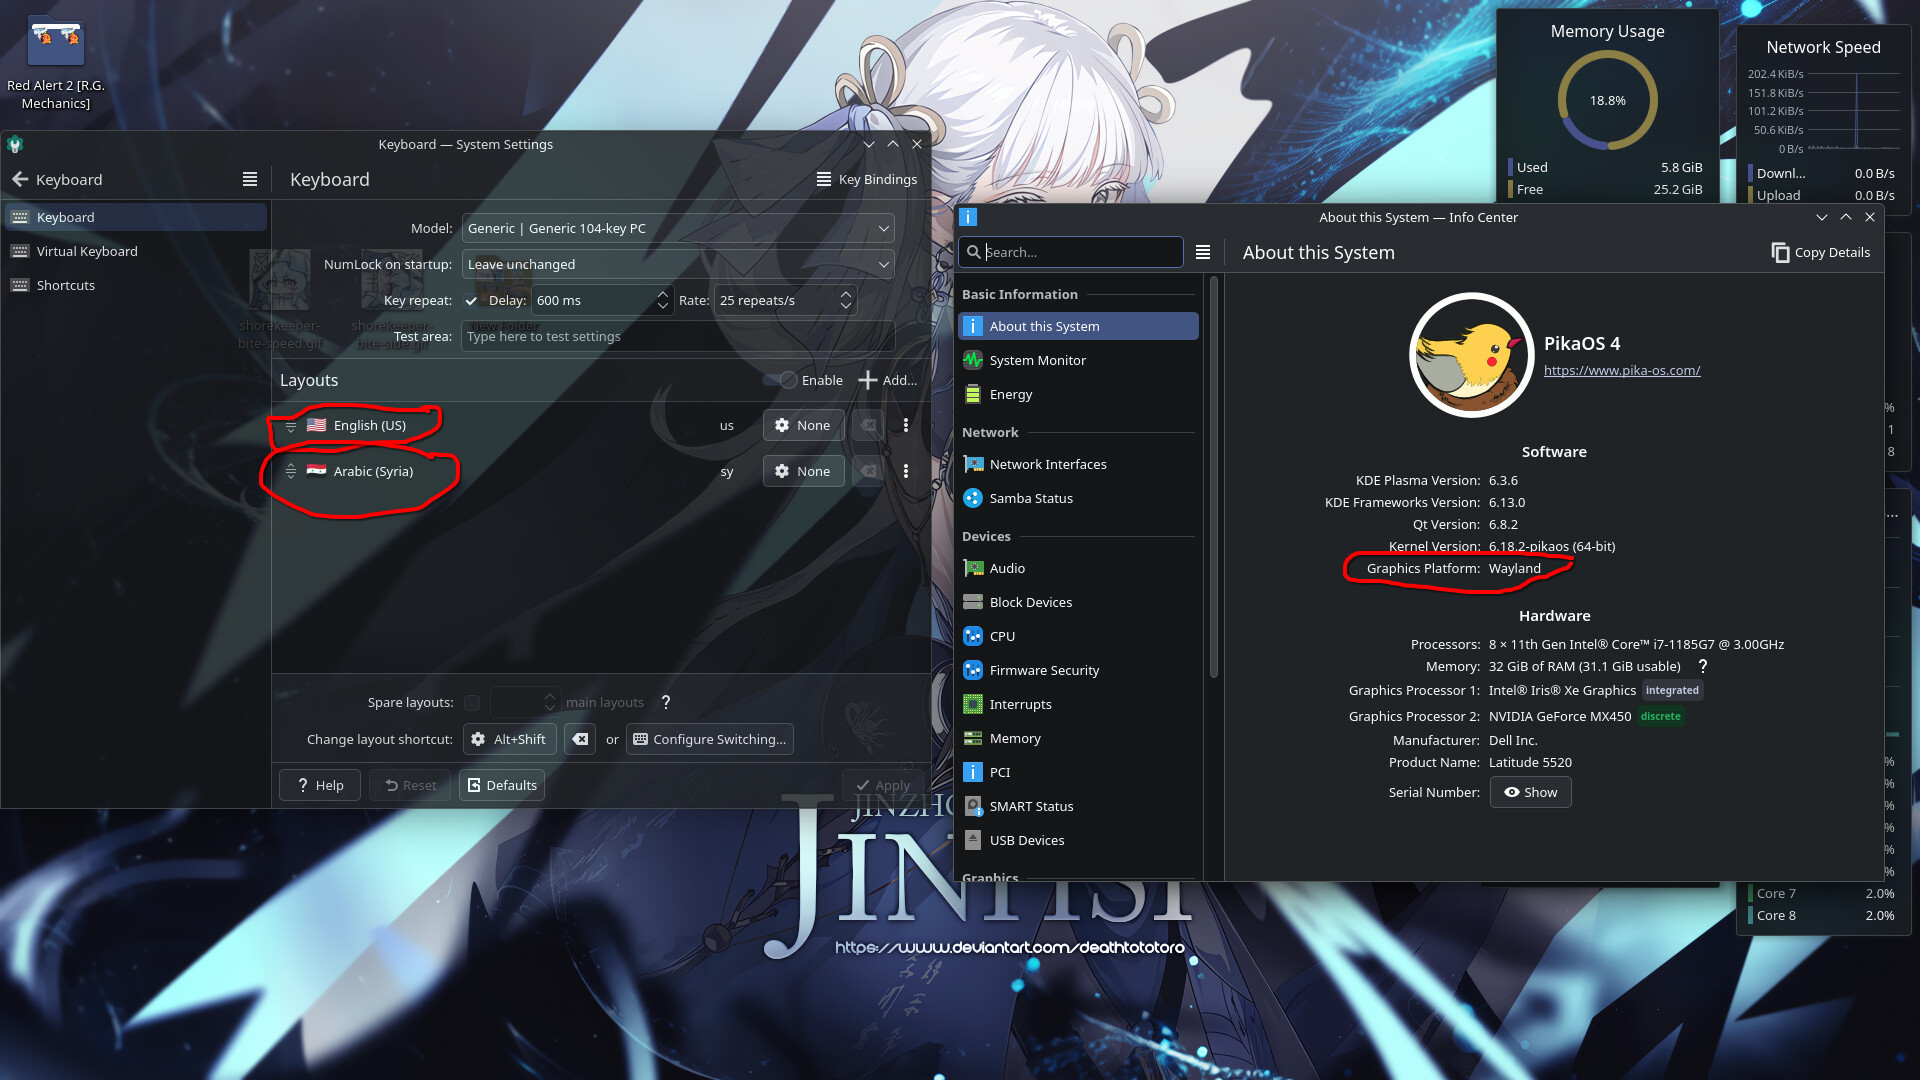Image resolution: width=1920 pixels, height=1080 pixels.
Task: Toggle the Enable layouts switch
Action: [781, 380]
